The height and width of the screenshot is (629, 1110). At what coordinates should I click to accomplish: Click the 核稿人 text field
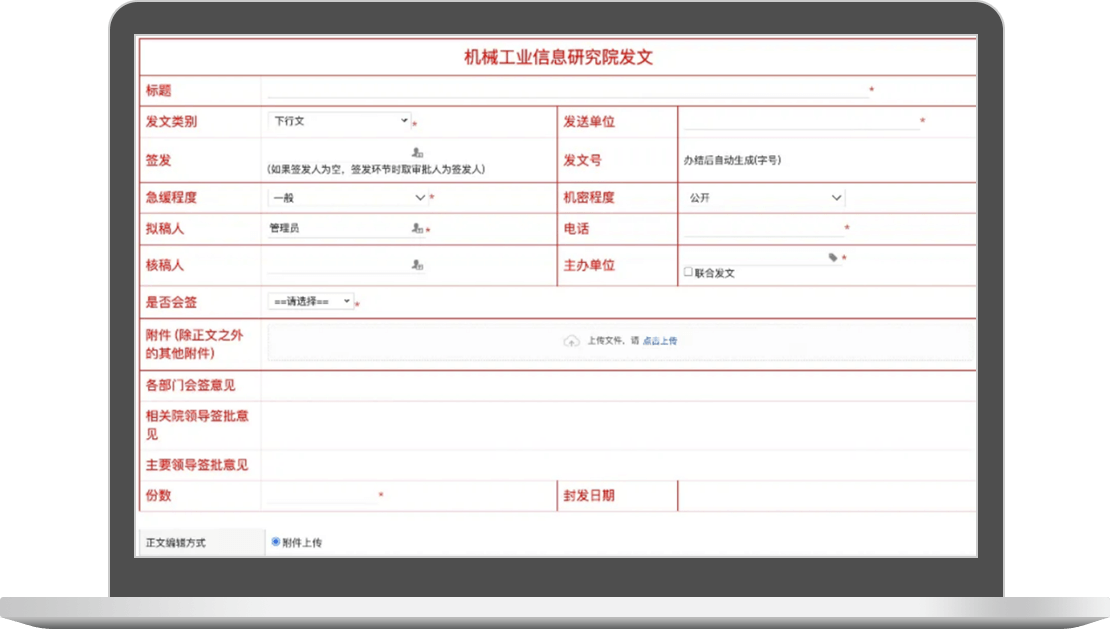[x=337, y=266]
